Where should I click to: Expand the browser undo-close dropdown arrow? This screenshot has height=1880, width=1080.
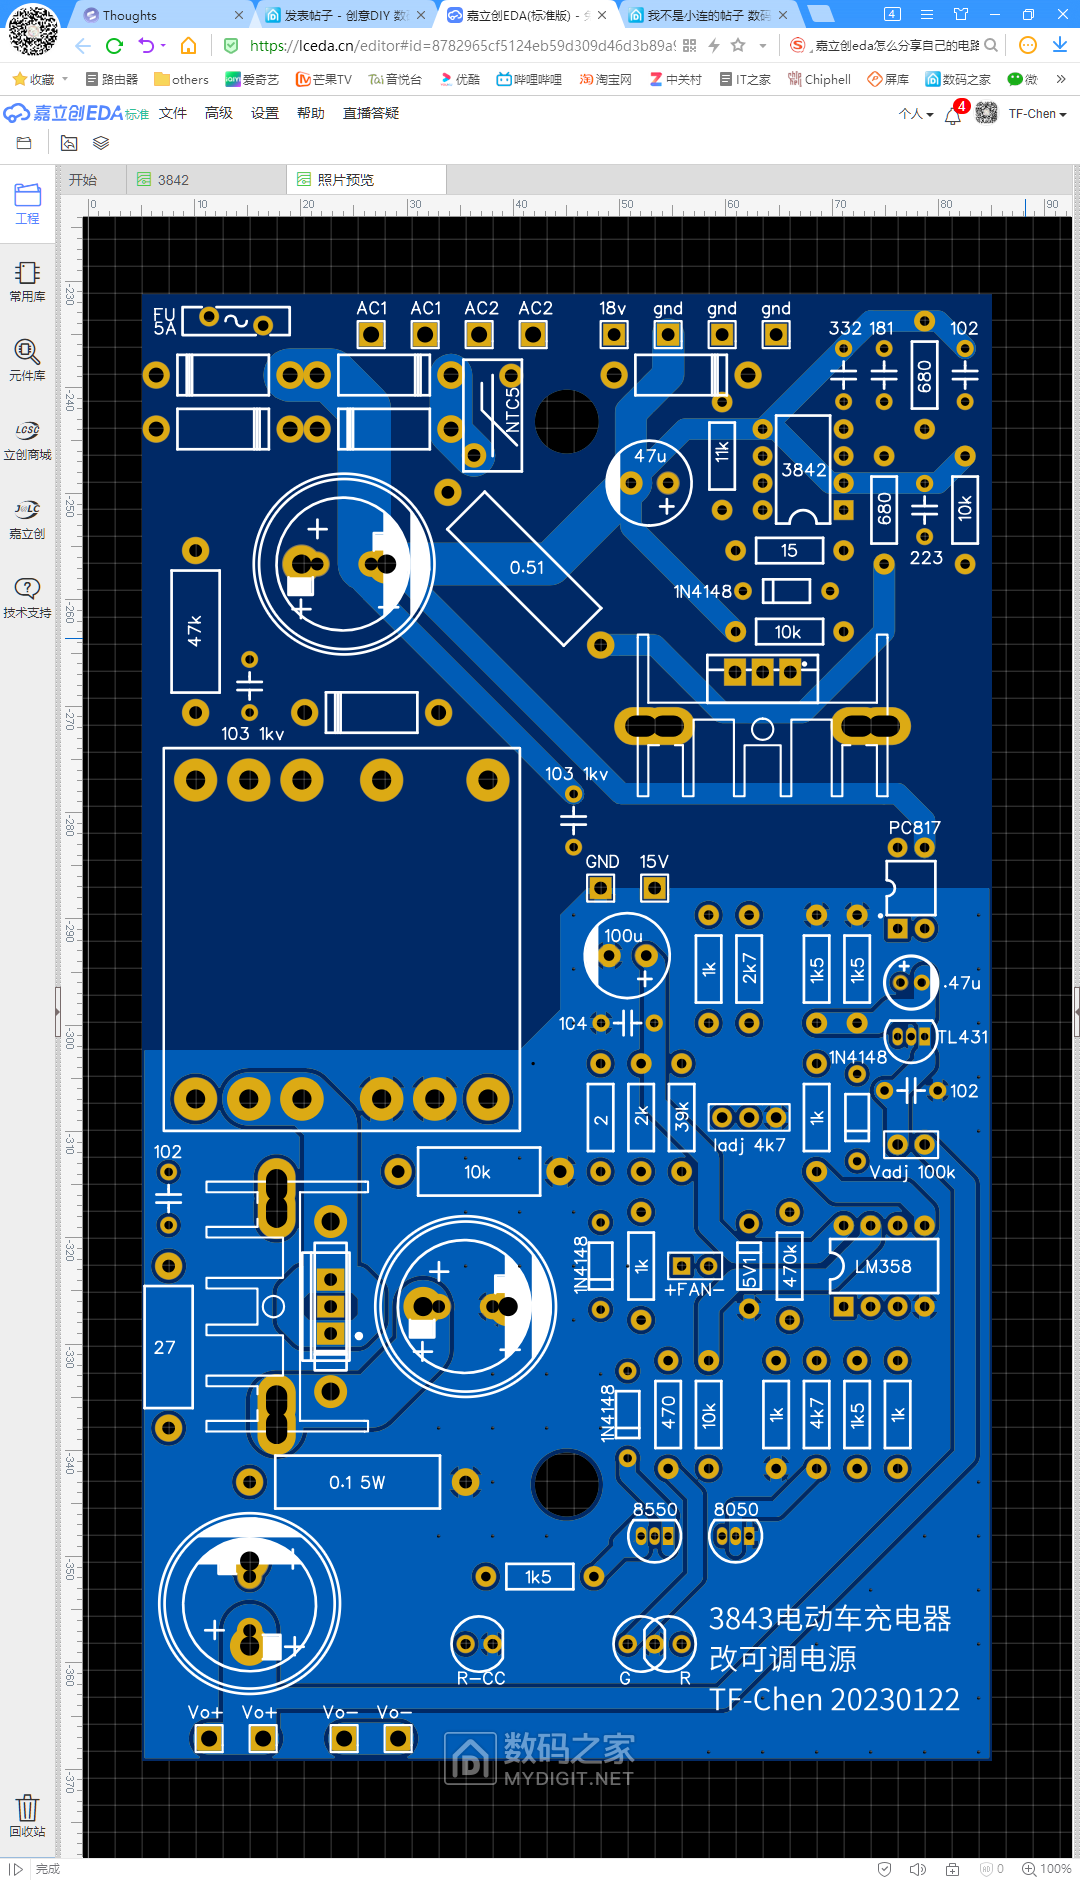(x=163, y=45)
